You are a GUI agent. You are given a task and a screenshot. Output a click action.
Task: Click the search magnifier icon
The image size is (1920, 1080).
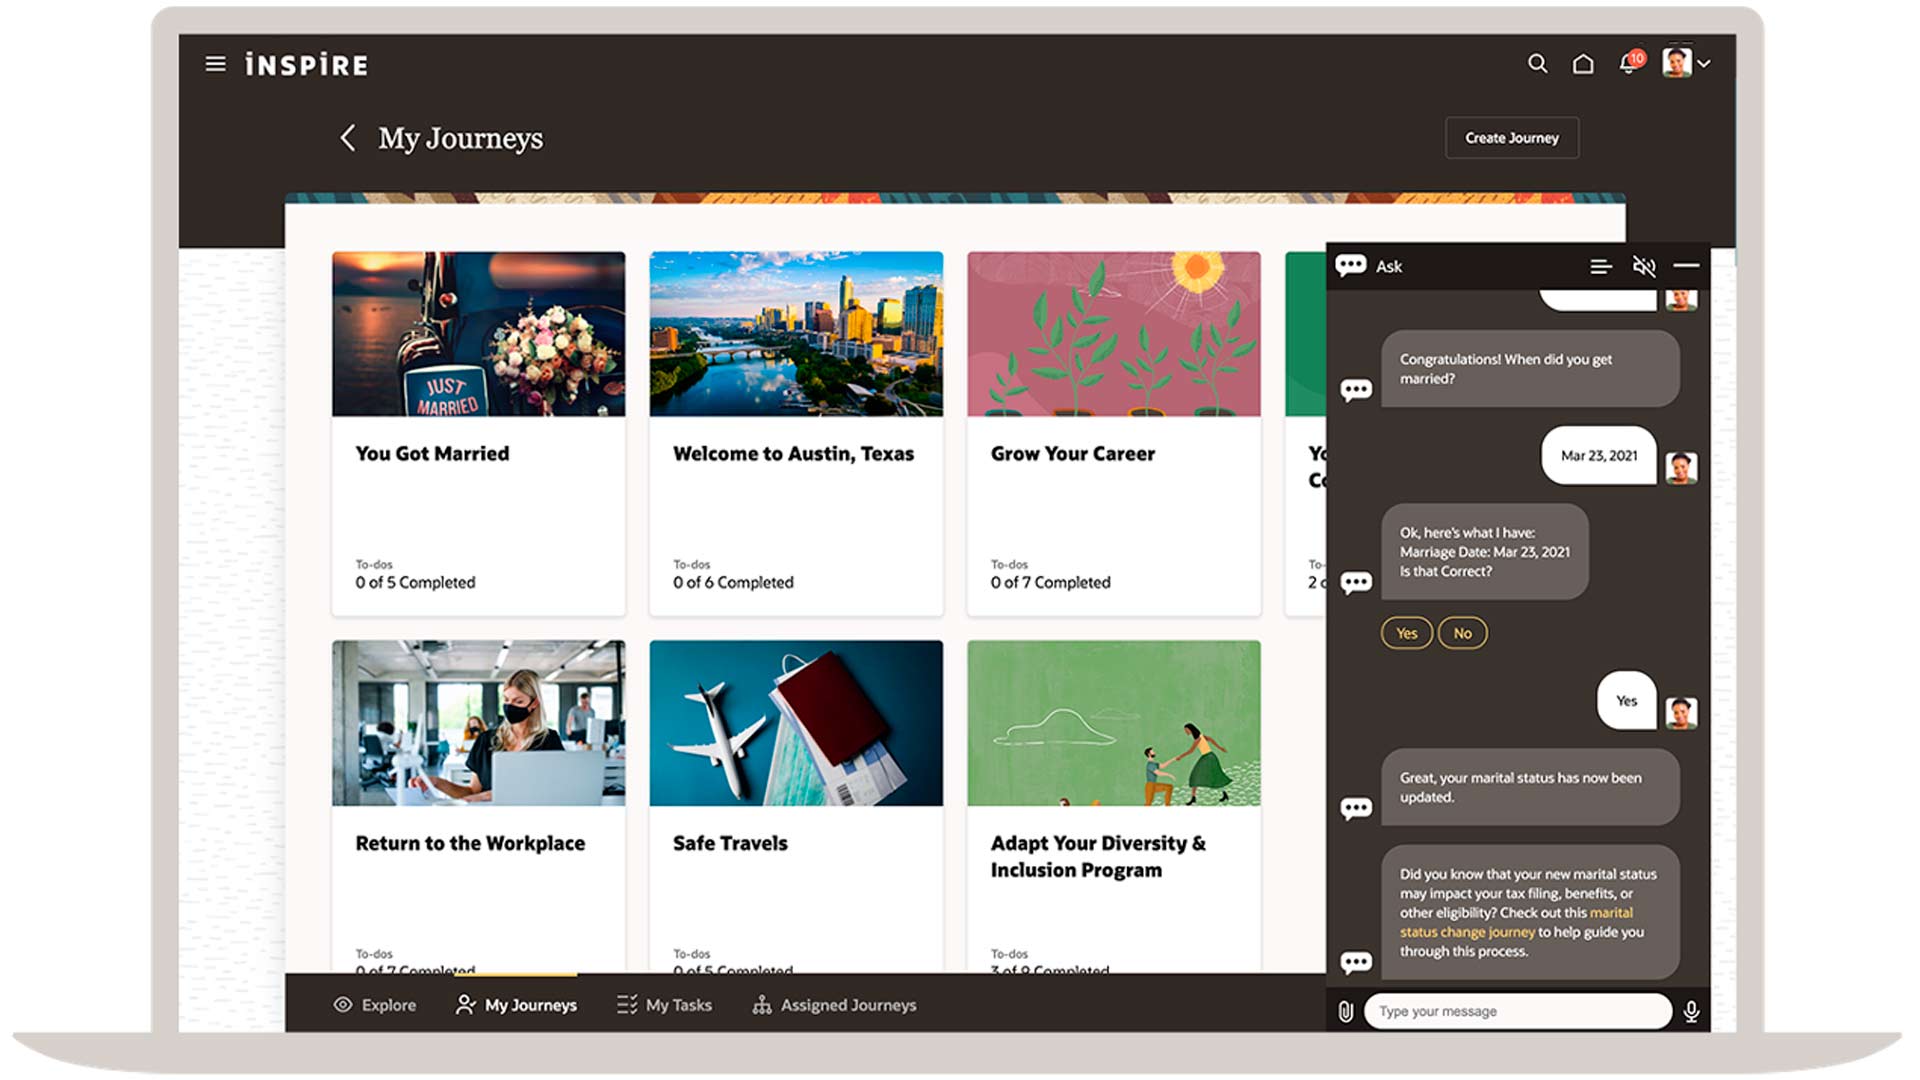(x=1537, y=64)
